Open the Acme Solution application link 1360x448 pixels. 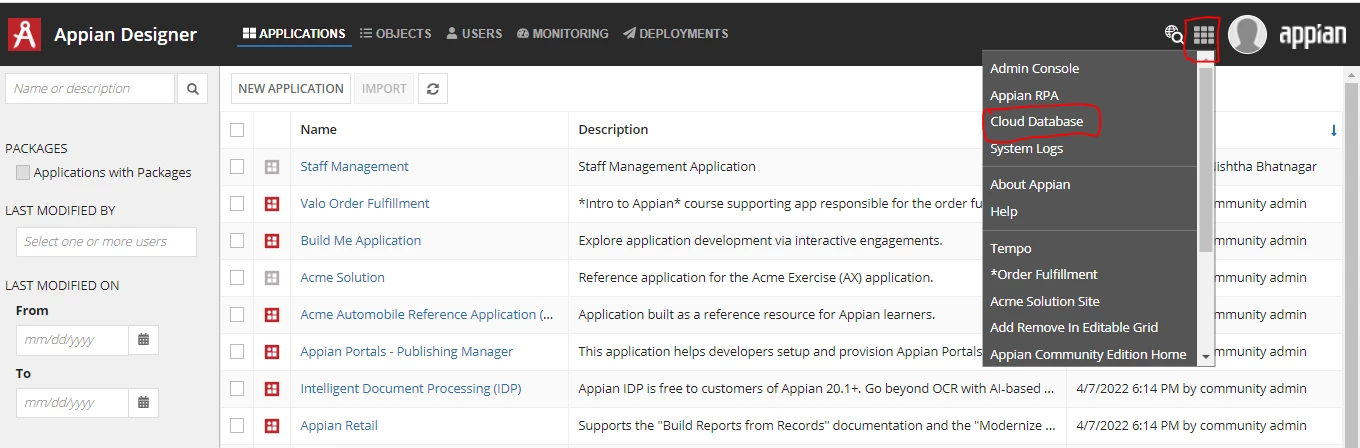tap(342, 278)
